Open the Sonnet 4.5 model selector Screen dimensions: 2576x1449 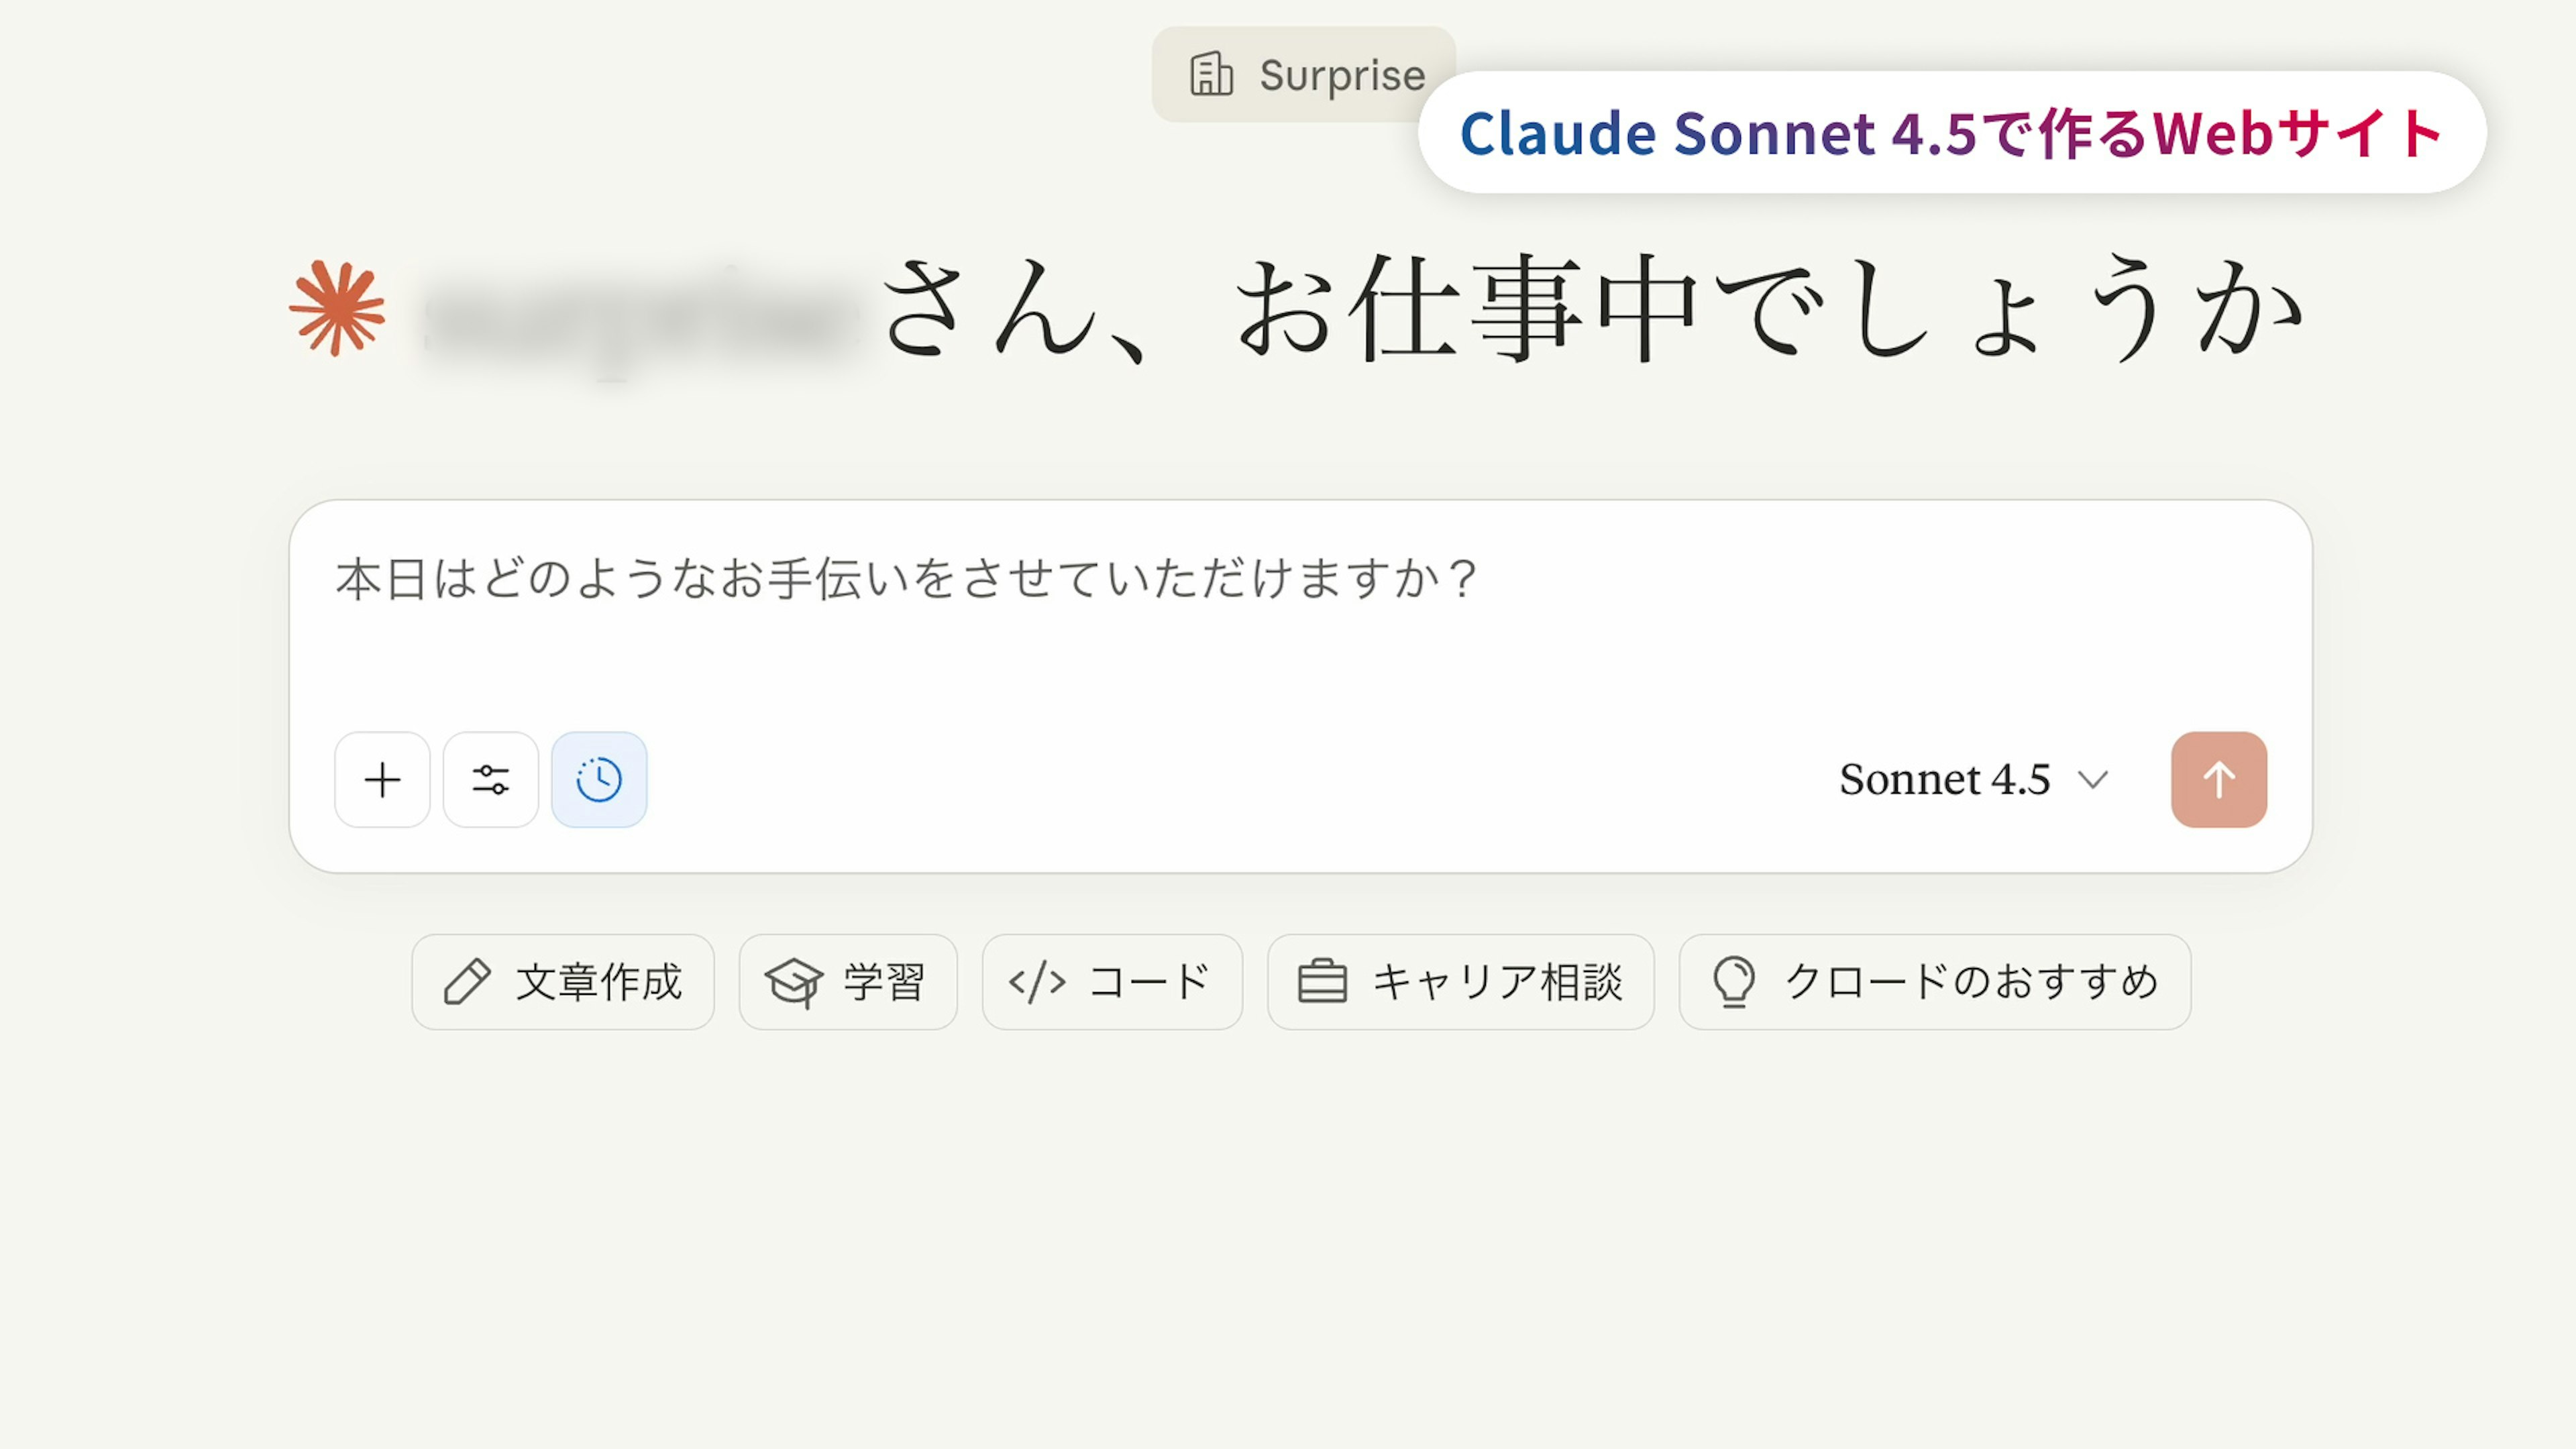tap(1945, 780)
